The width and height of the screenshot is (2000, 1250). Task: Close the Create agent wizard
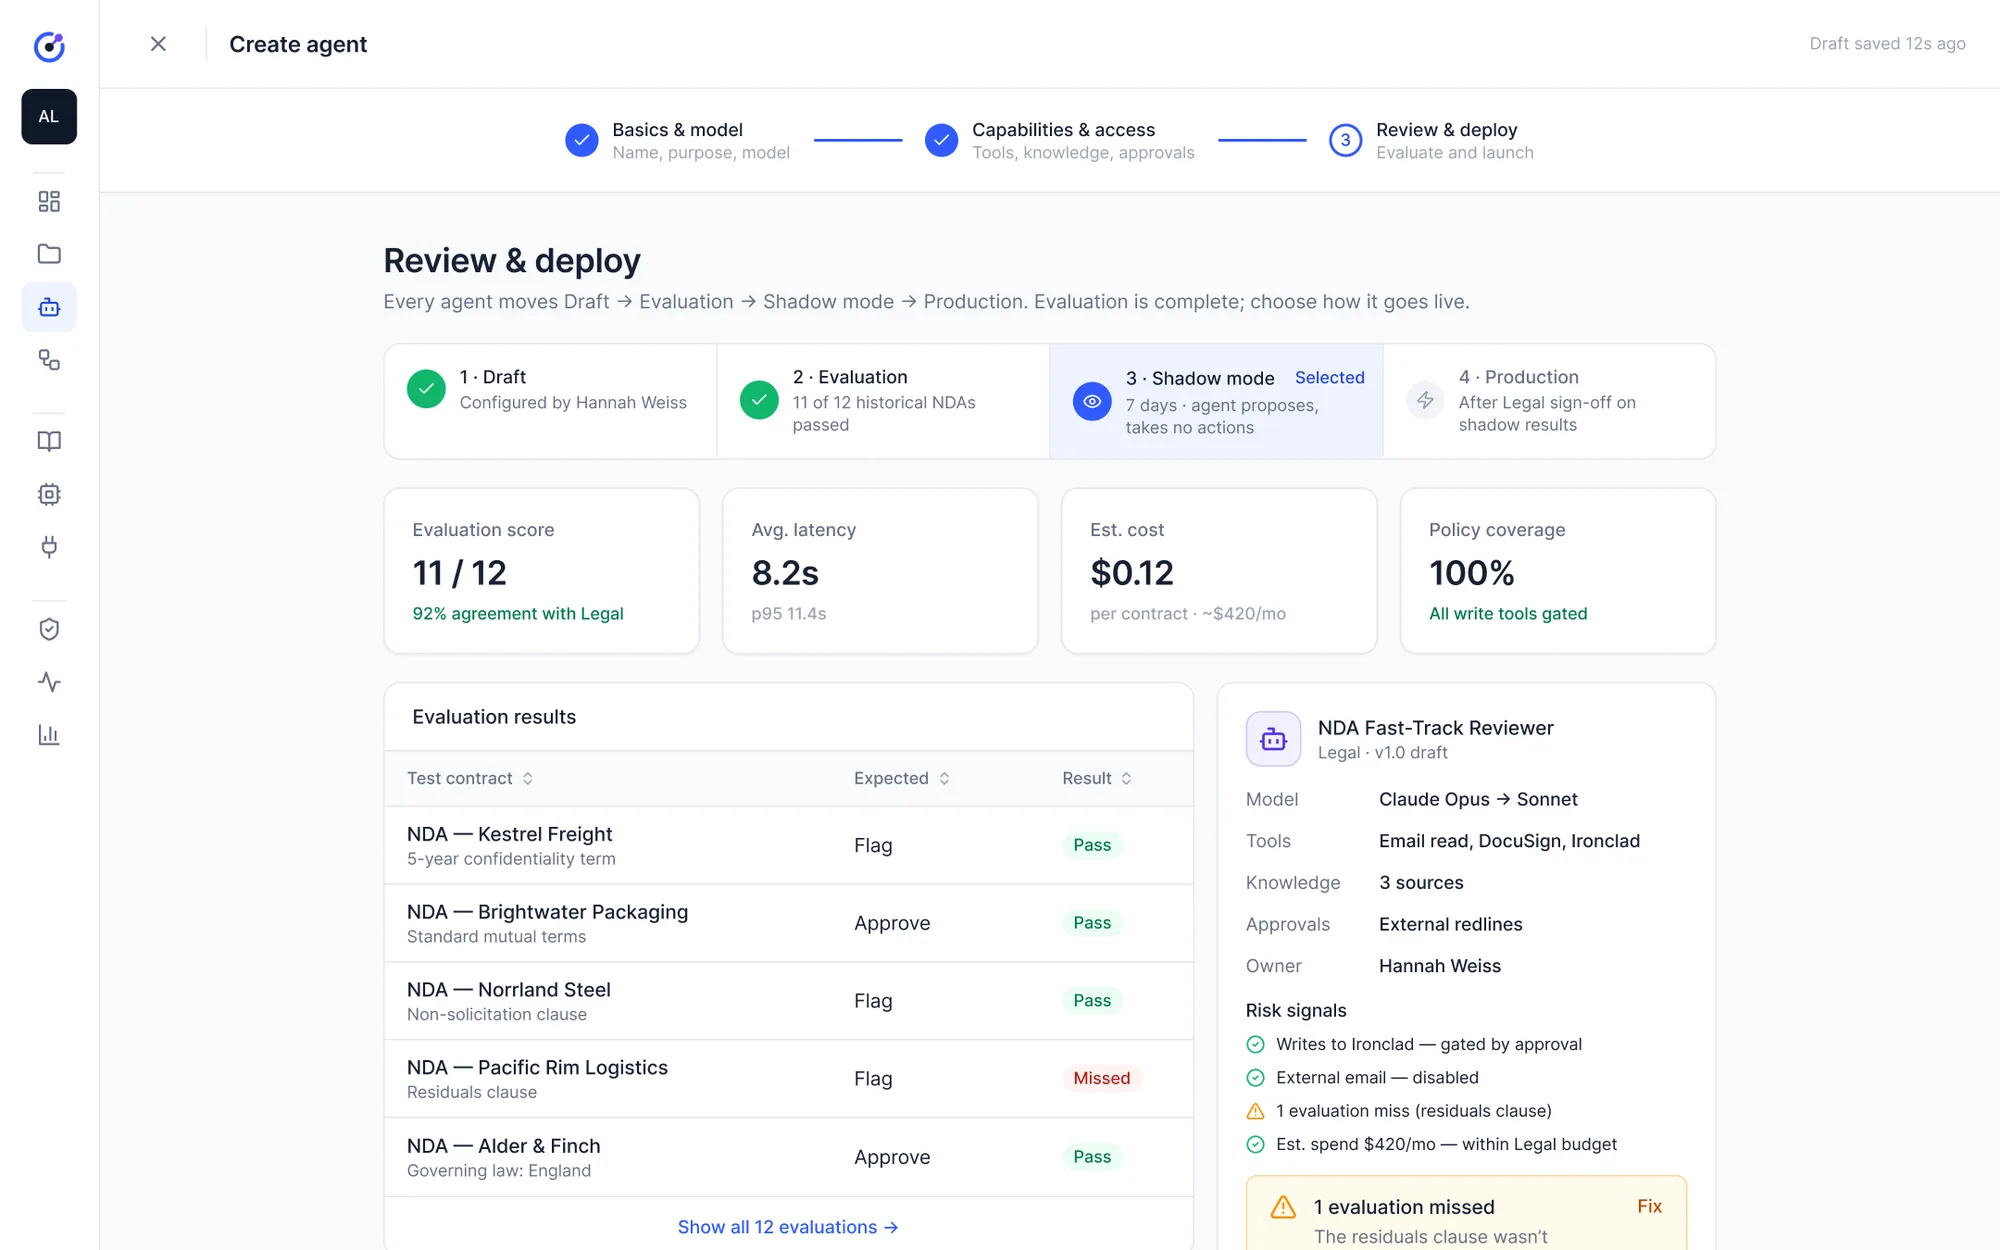(x=158, y=44)
